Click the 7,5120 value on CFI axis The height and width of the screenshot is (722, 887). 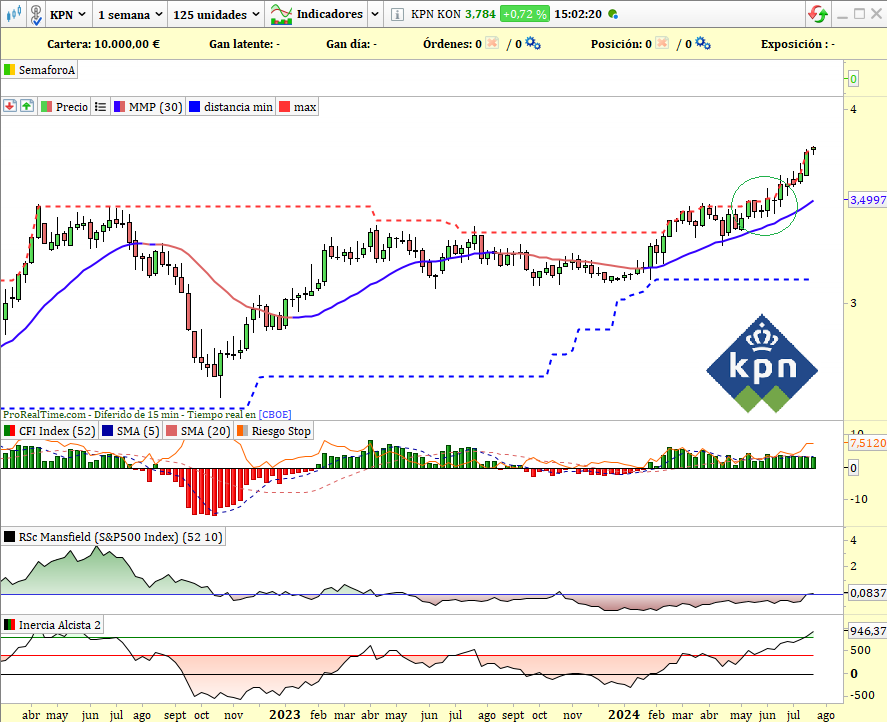pos(867,442)
